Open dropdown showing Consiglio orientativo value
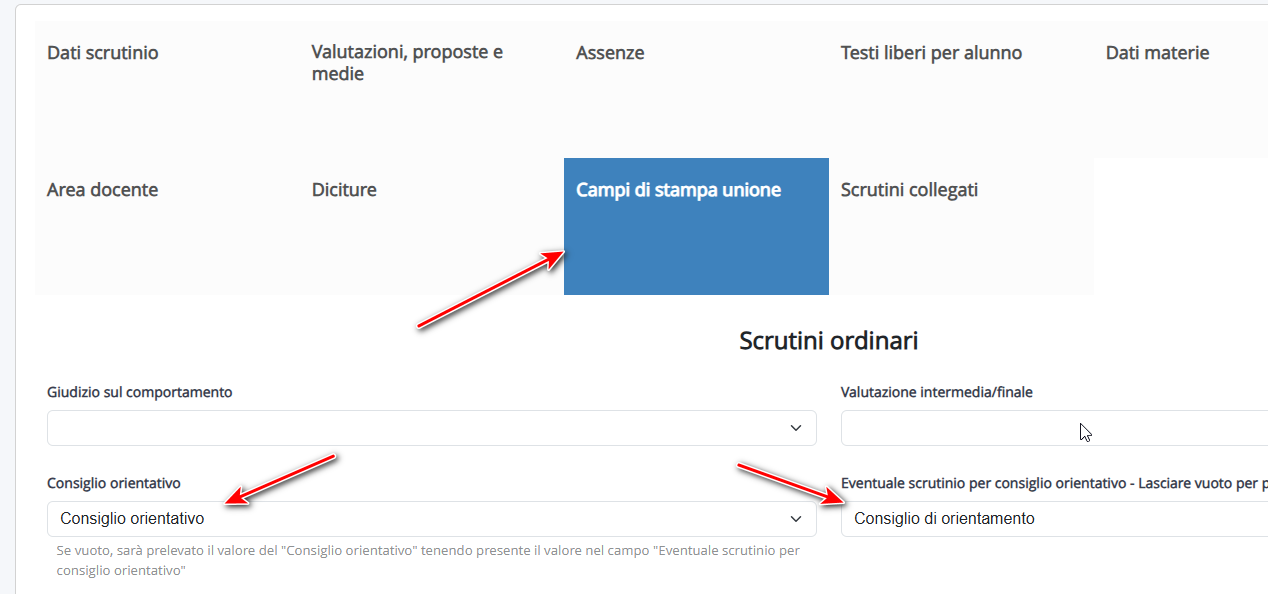This screenshot has height=594, width=1268. coord(432,519)
